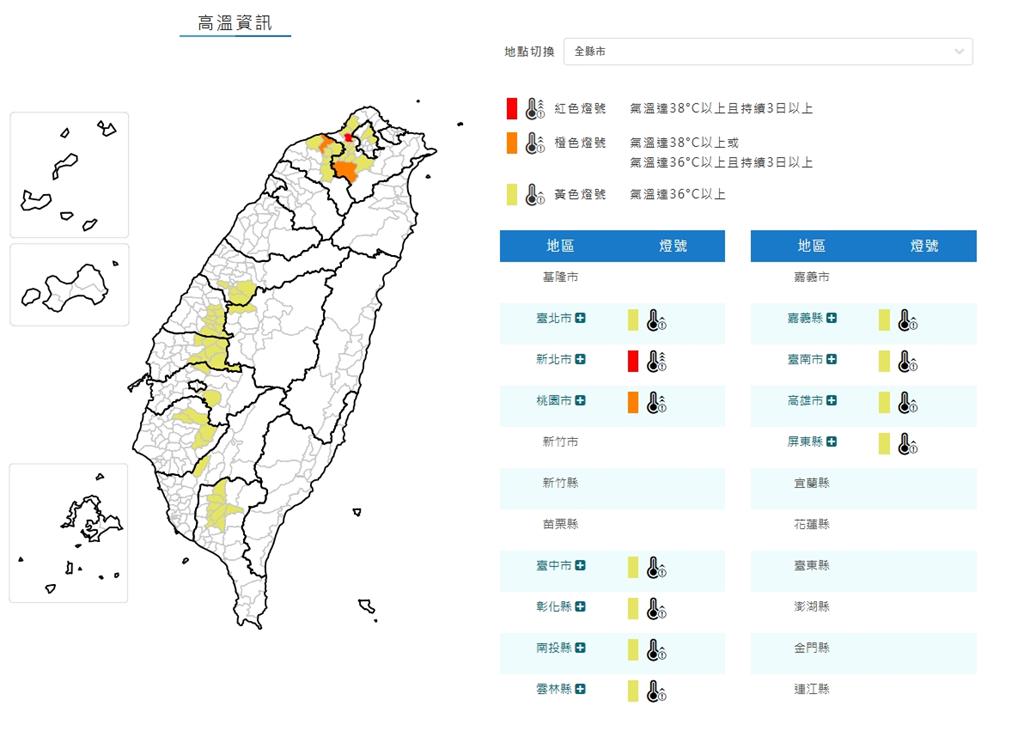
Task: Expand 新北市 row with plus icon
Action: pyautogui.click(x=580, y=359)
